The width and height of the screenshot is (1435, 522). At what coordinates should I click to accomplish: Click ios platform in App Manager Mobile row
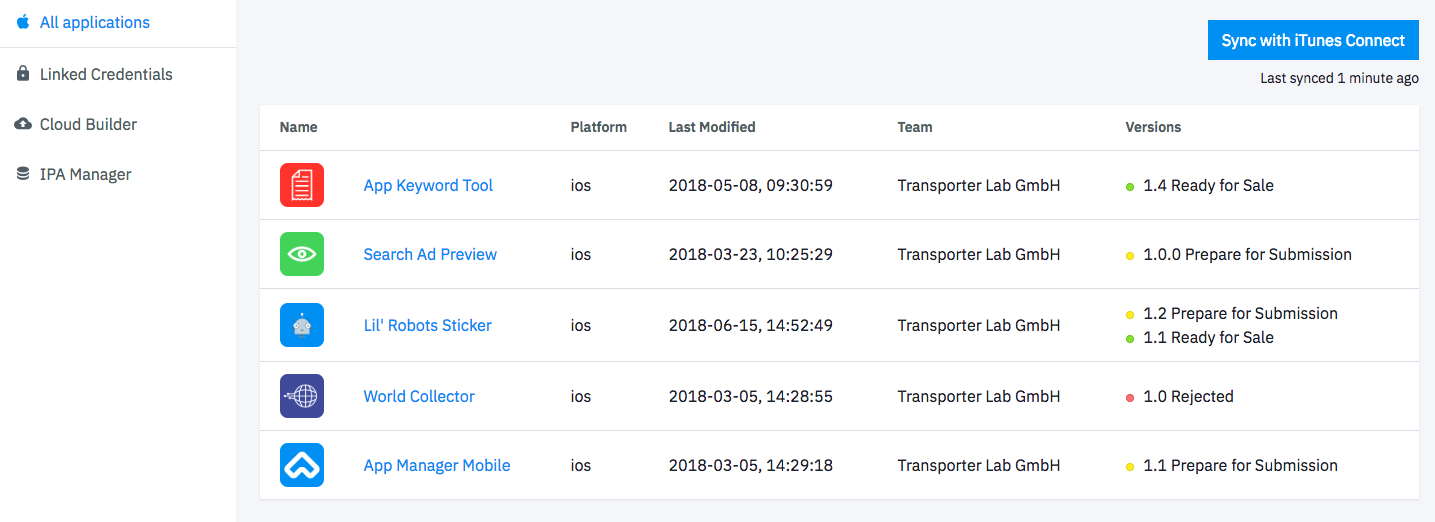(581, 465)
